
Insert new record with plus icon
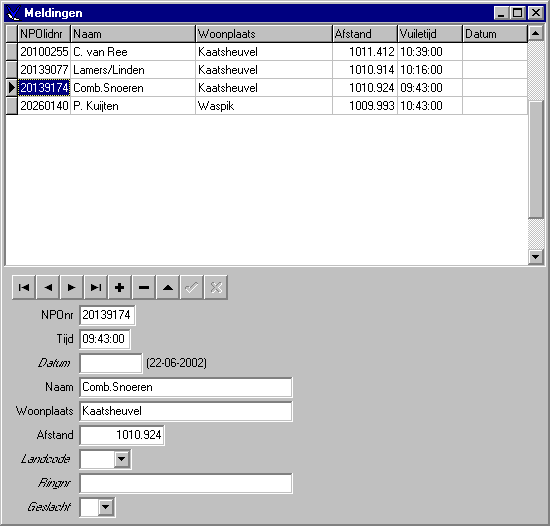pyautogui.click(x=120, y=288)
